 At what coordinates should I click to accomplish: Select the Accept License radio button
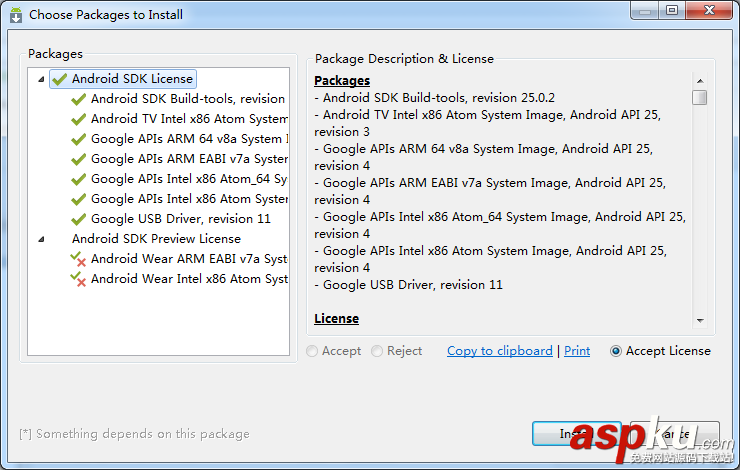tap(616, 351)
